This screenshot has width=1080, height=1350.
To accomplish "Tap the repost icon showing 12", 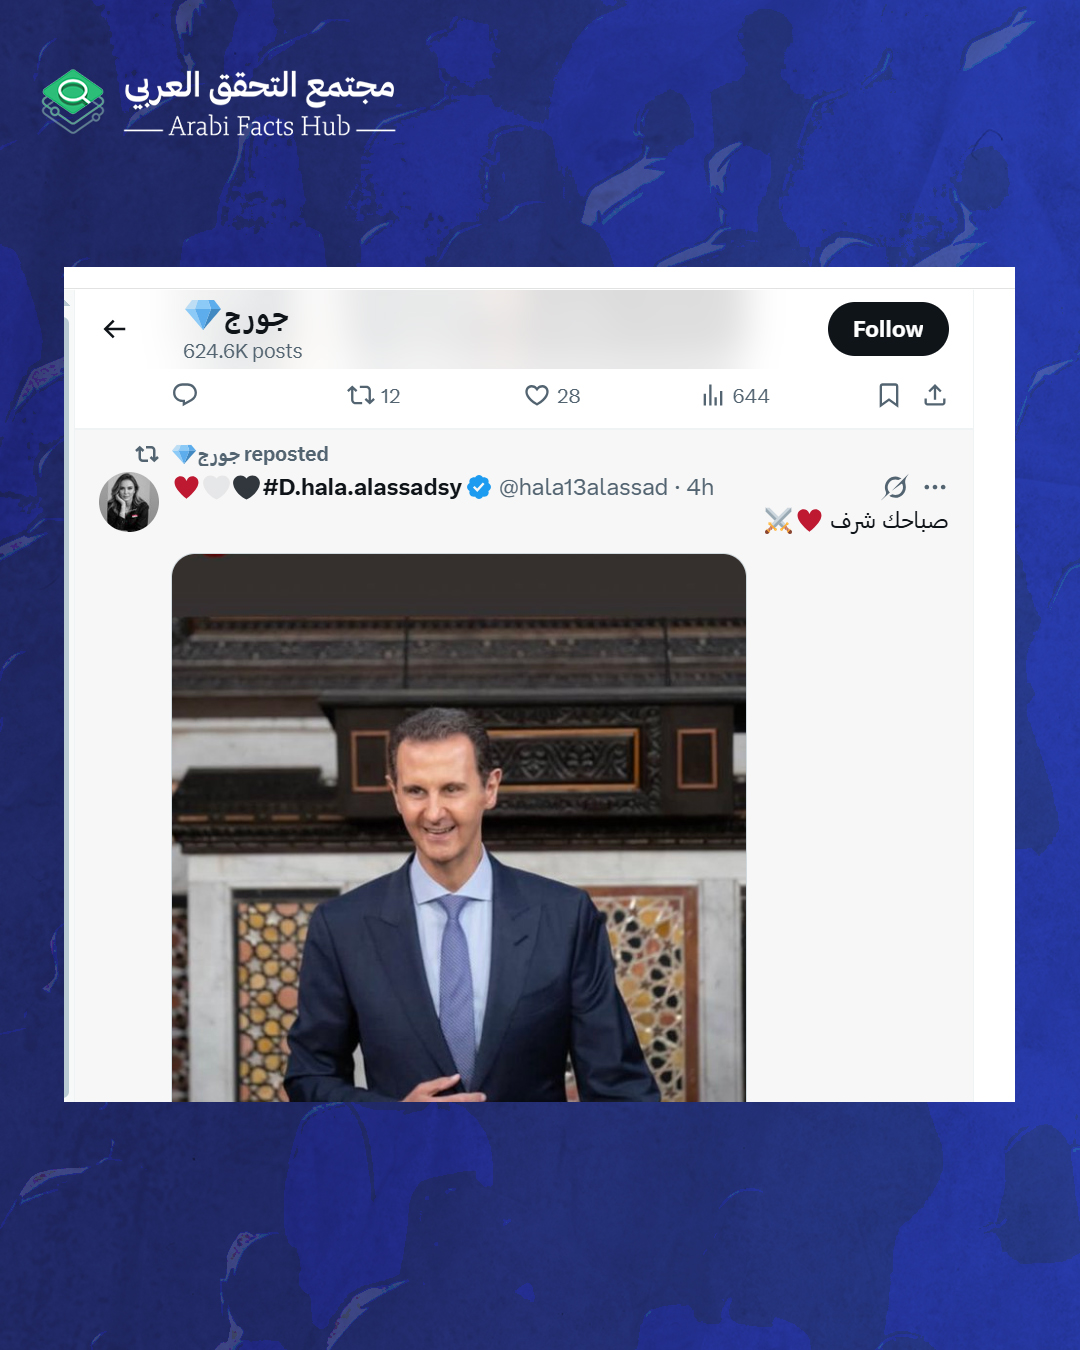I will point(373,396).
